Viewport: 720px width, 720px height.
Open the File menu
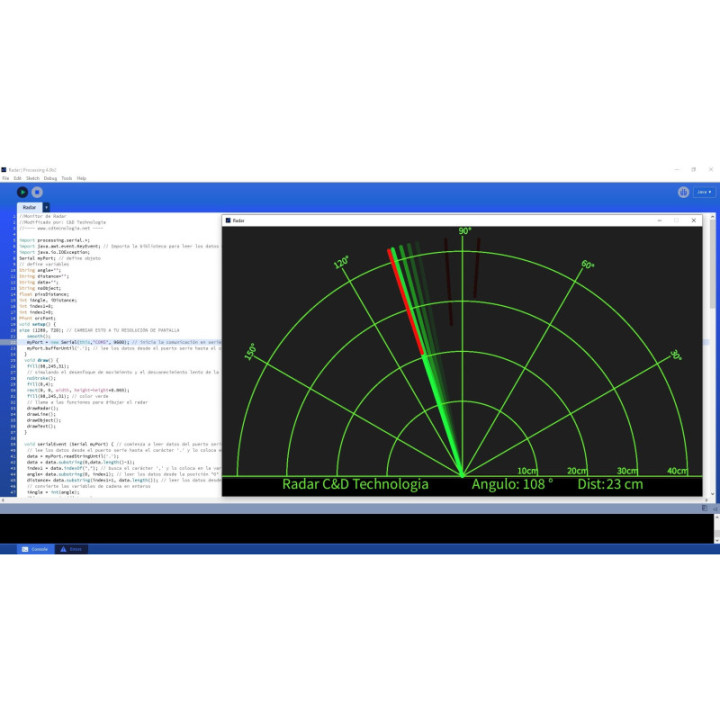tap(6, 178)
